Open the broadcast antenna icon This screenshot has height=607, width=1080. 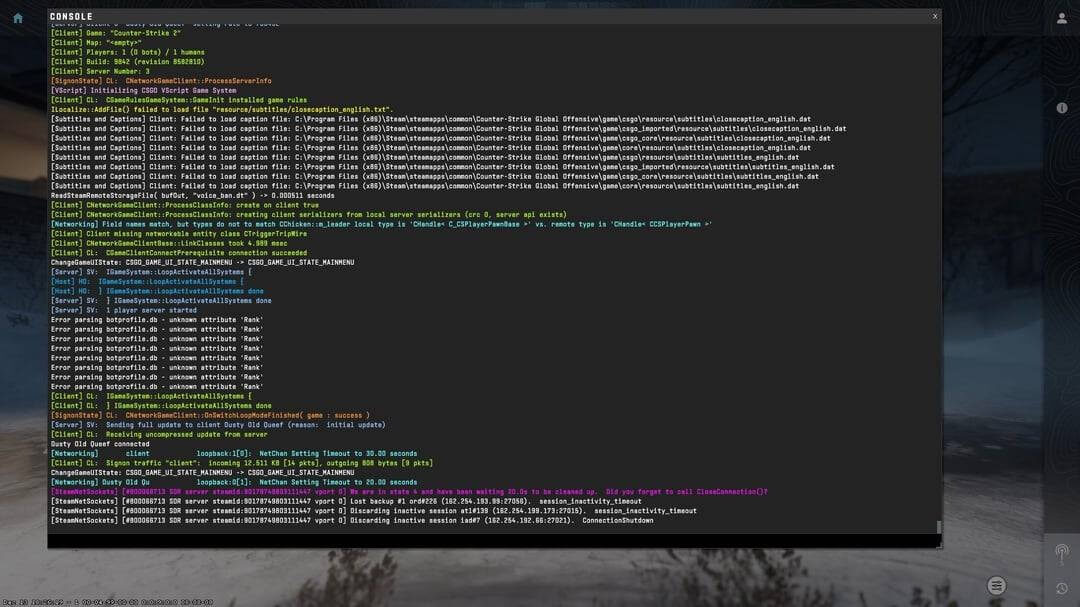pyautogui.click(x=1061, y=553)
